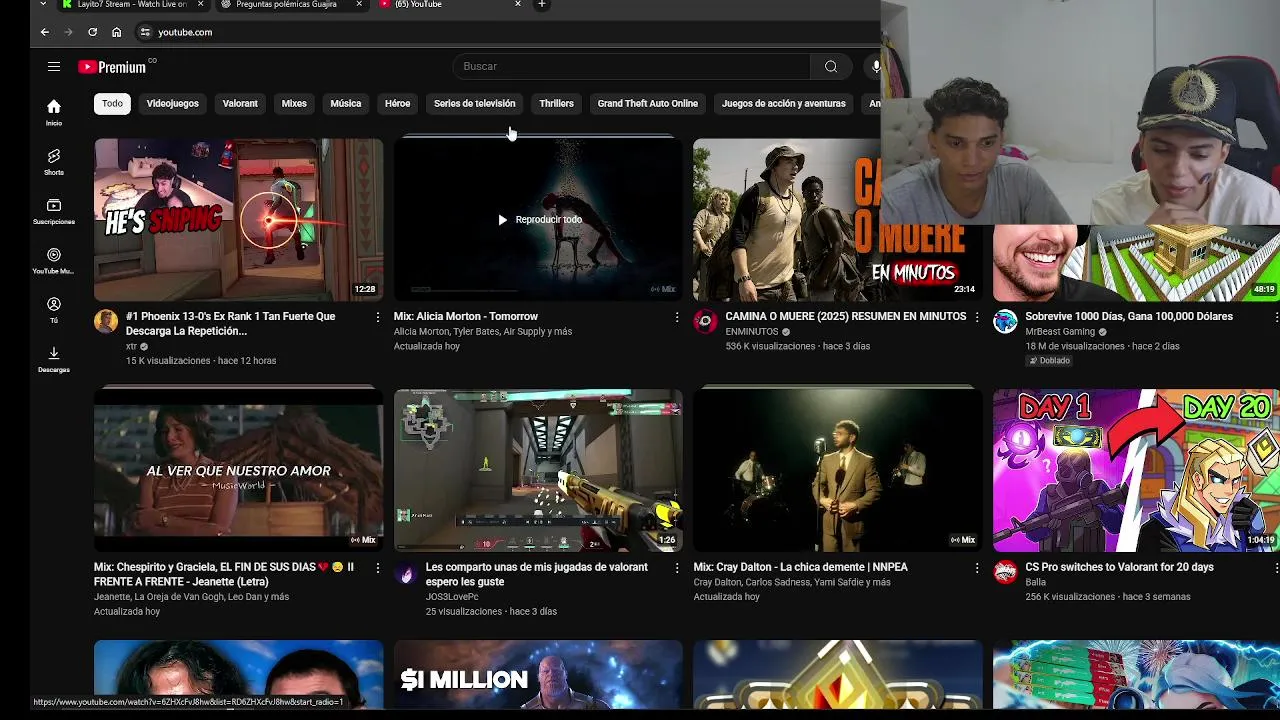Select the Héroe filter chip
This screenshot has width=1280, height=720.
point(398,103)
